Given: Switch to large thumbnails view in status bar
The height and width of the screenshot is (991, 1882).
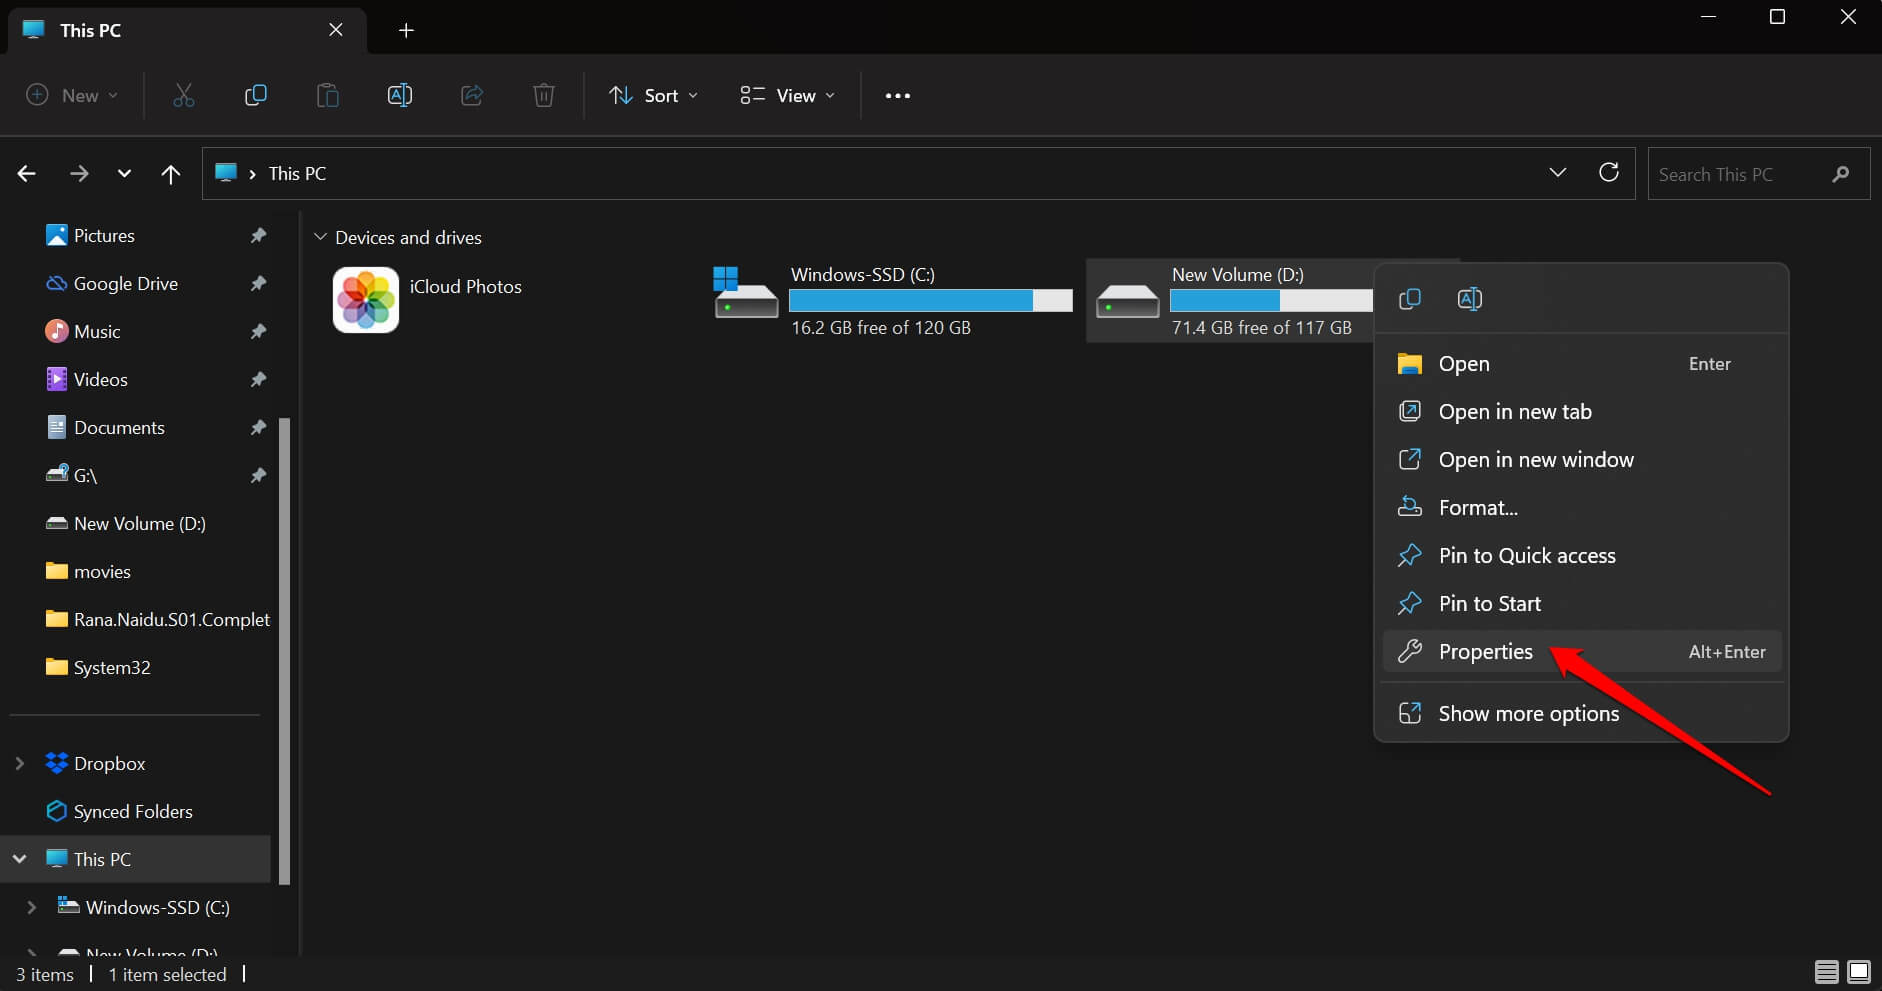Looking at the screenshot, I should tap(1858, 972).
